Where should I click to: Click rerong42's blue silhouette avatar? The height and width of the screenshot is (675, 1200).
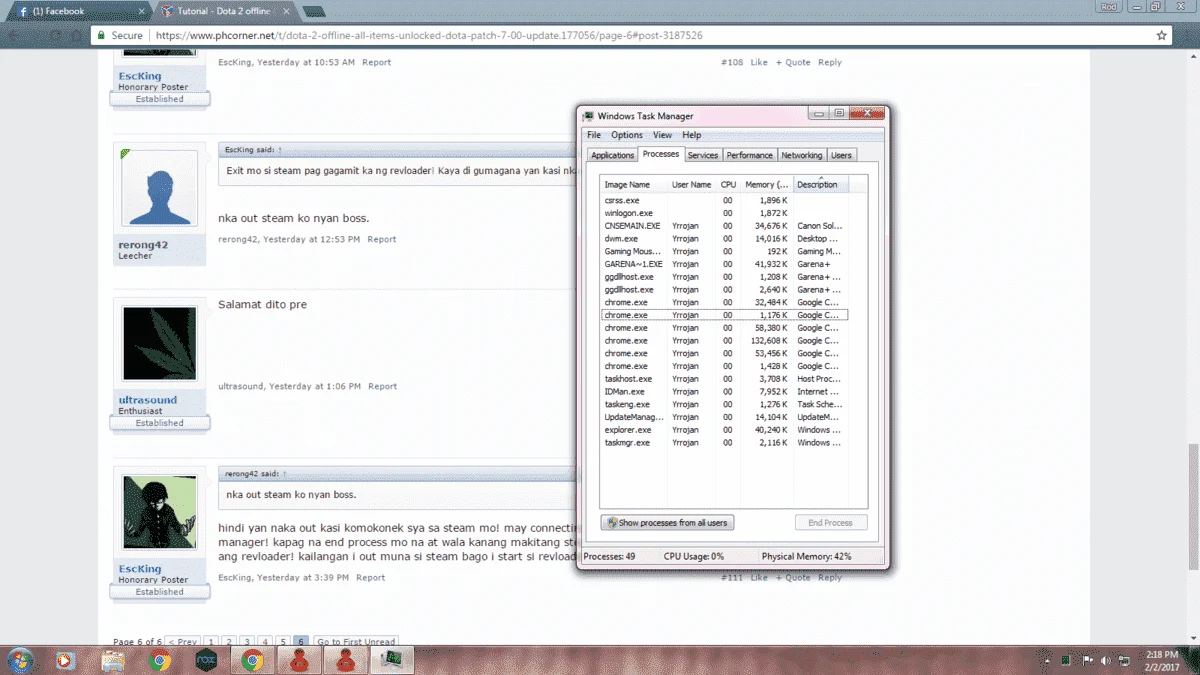click(x=159, y=189)
